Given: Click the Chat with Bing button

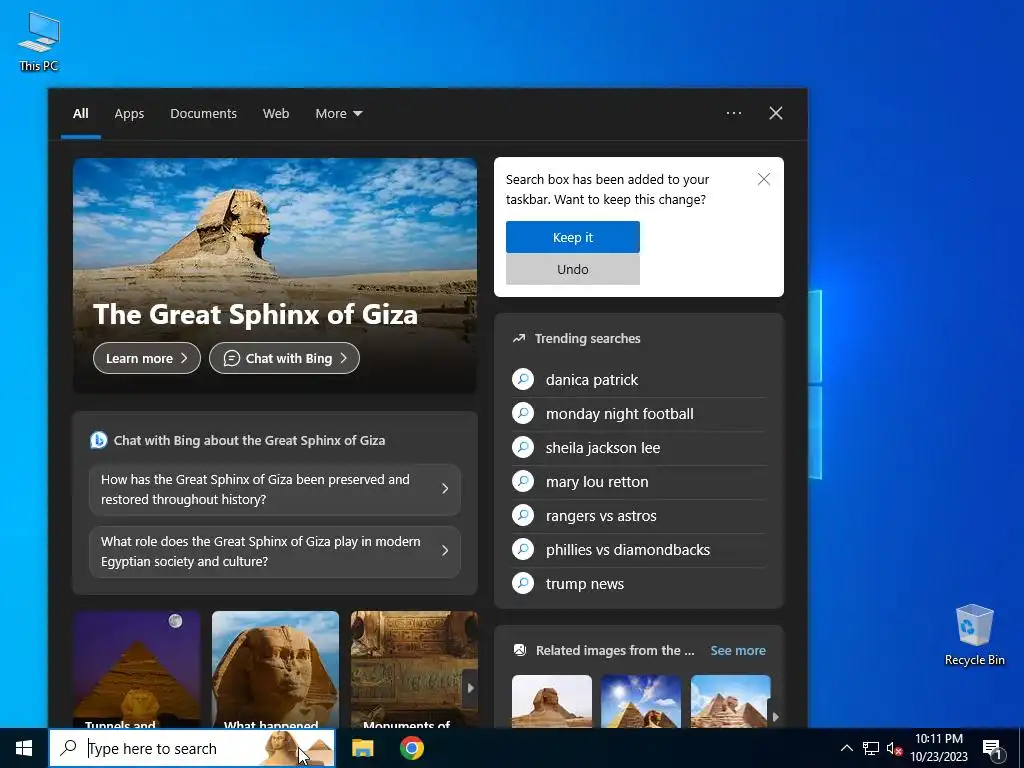Looking at the screenshot, I should pyautogui.click(x=284, y=358).
